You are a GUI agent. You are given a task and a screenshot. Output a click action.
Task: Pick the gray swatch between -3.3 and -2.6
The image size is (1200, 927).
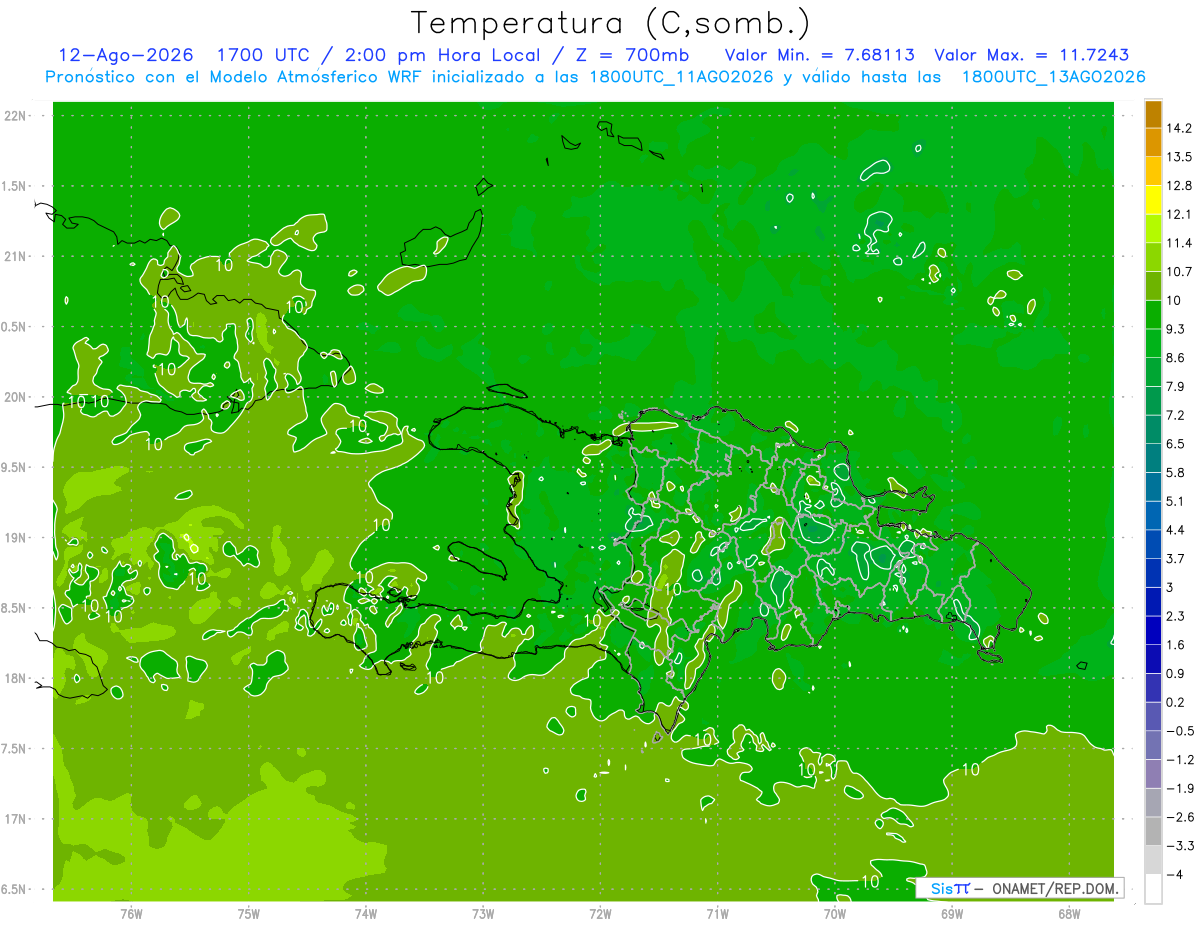1153,831
